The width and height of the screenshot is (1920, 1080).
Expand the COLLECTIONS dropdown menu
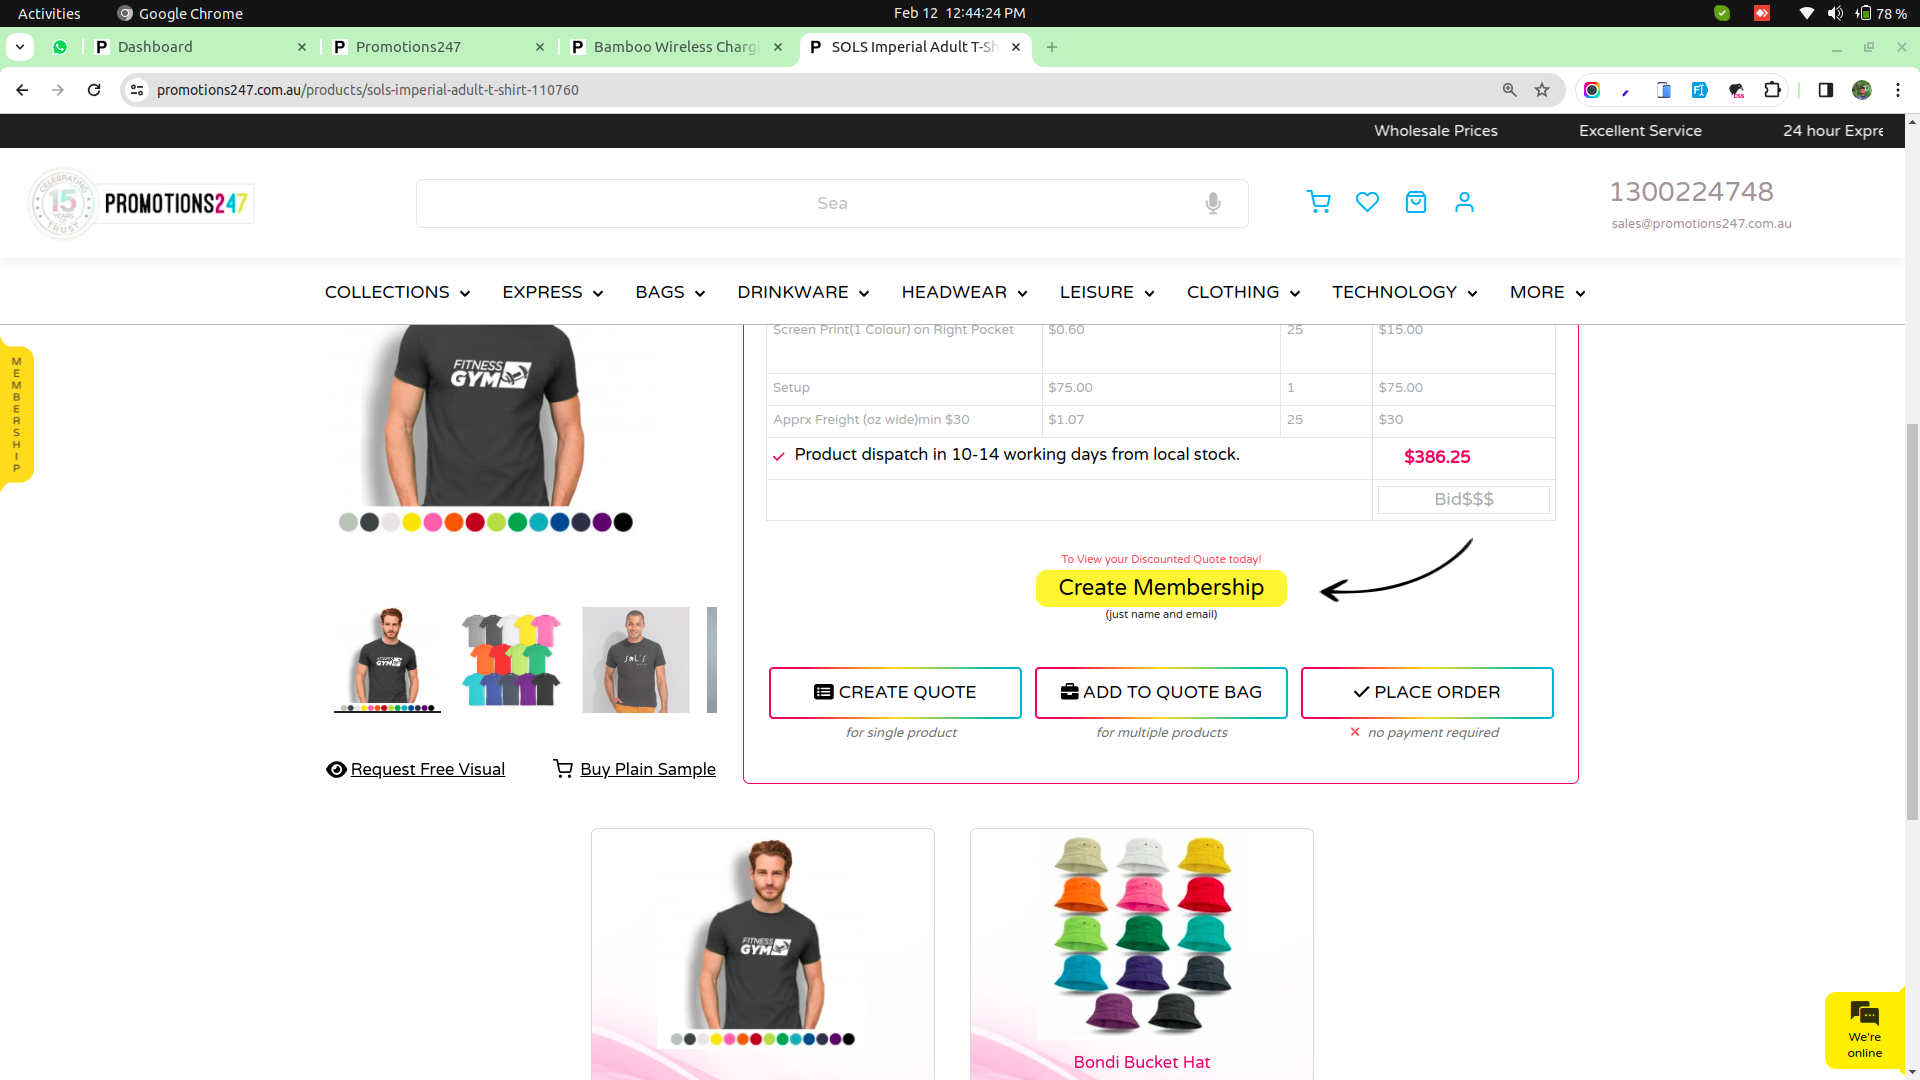[x=397, y=292]
